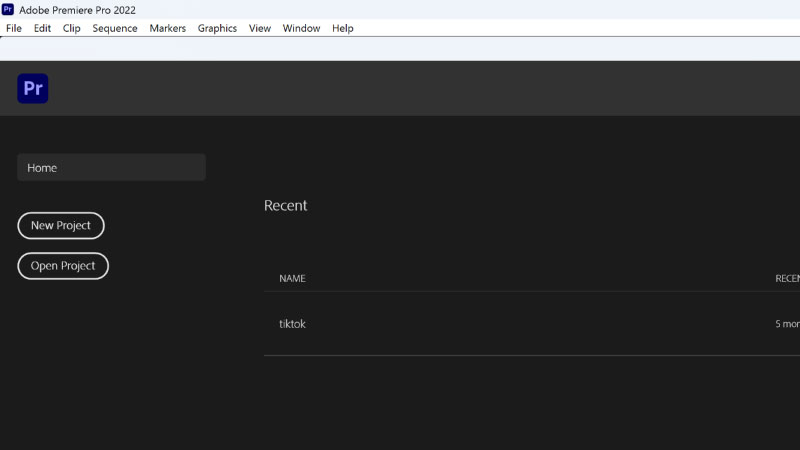
Task: Create a project with New Project button
Action: tap(61, 226)
